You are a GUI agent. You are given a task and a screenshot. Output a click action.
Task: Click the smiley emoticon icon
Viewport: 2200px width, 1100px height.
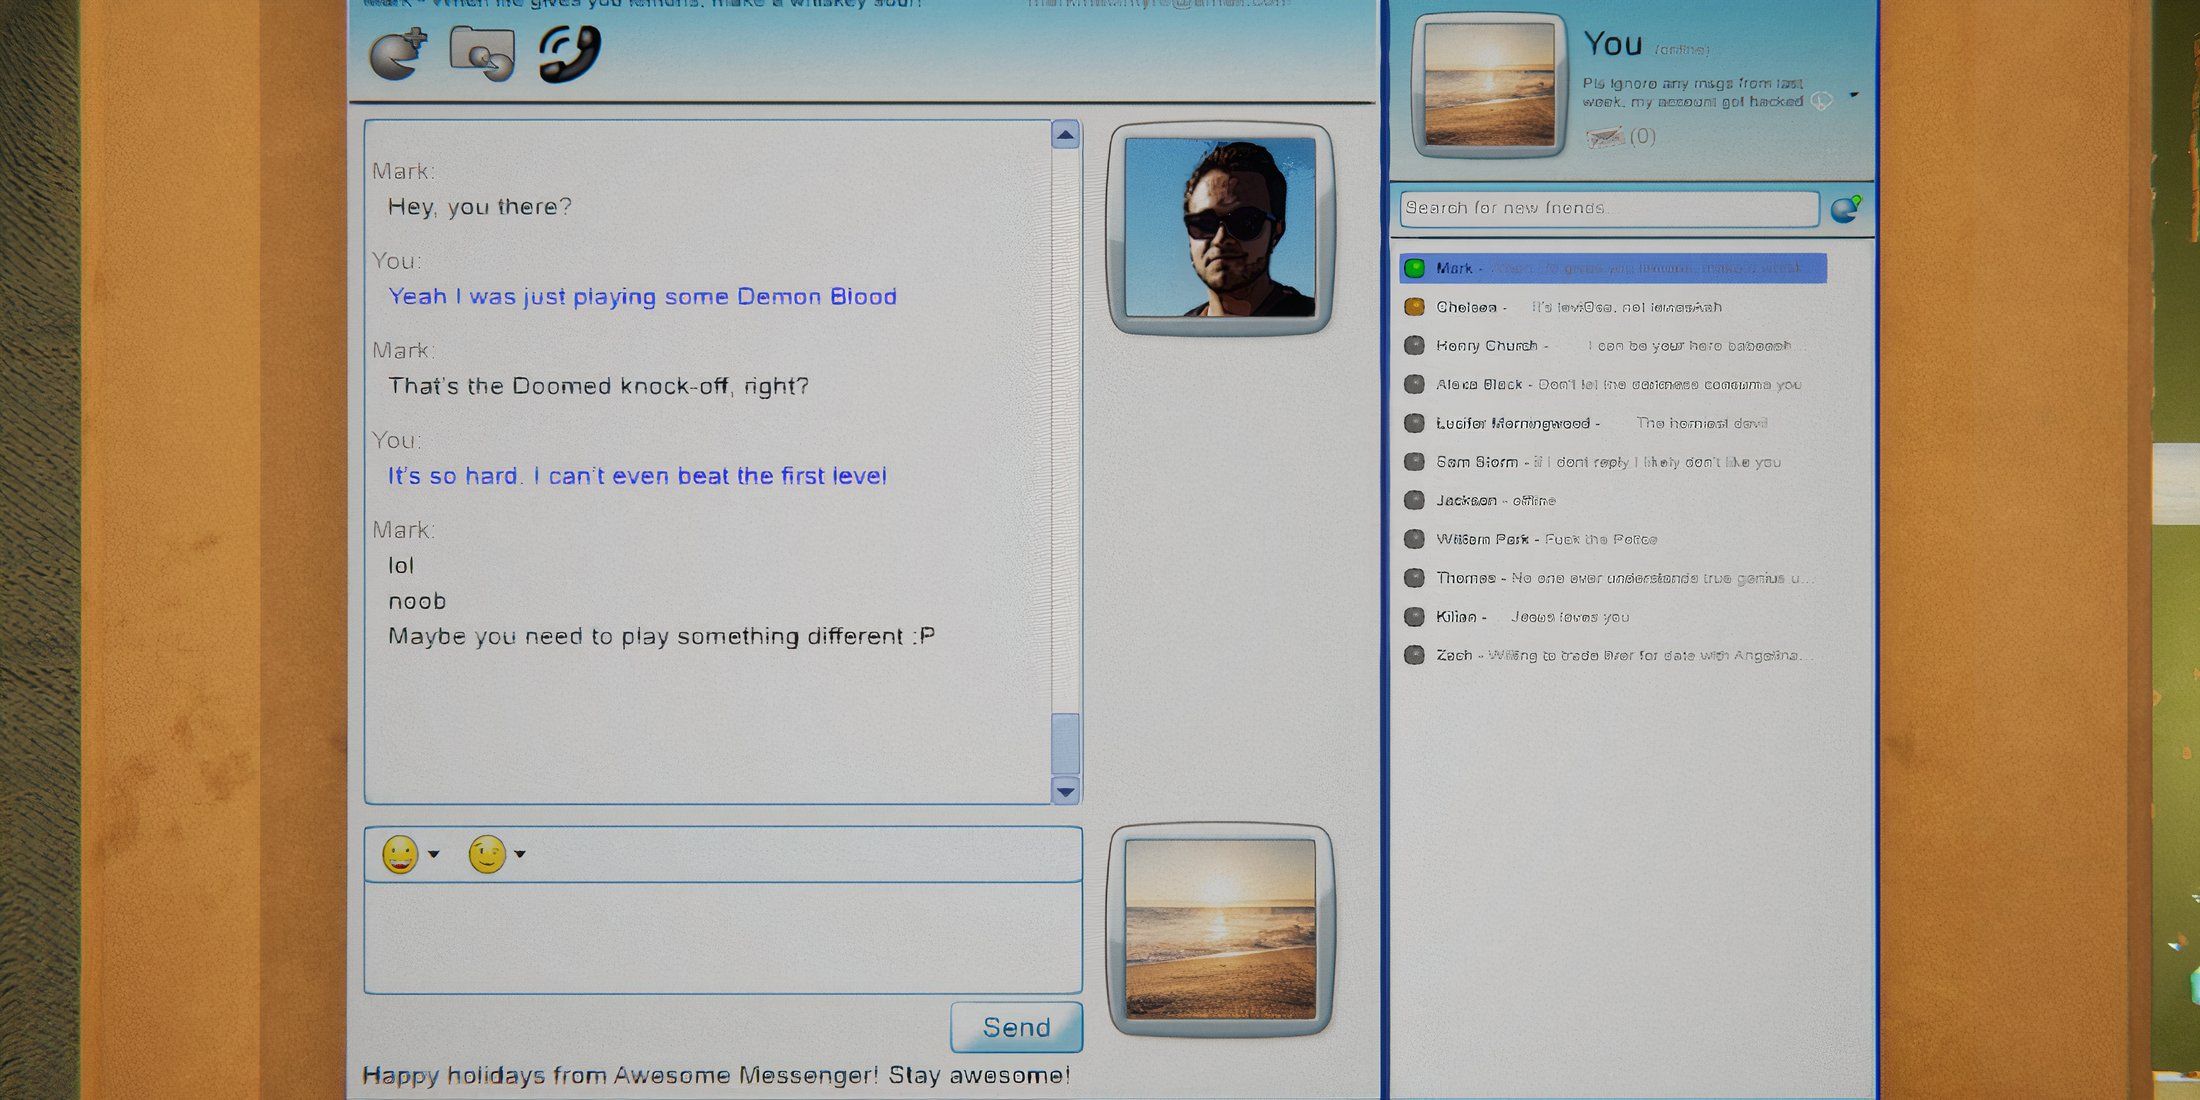tap(400, 855)
